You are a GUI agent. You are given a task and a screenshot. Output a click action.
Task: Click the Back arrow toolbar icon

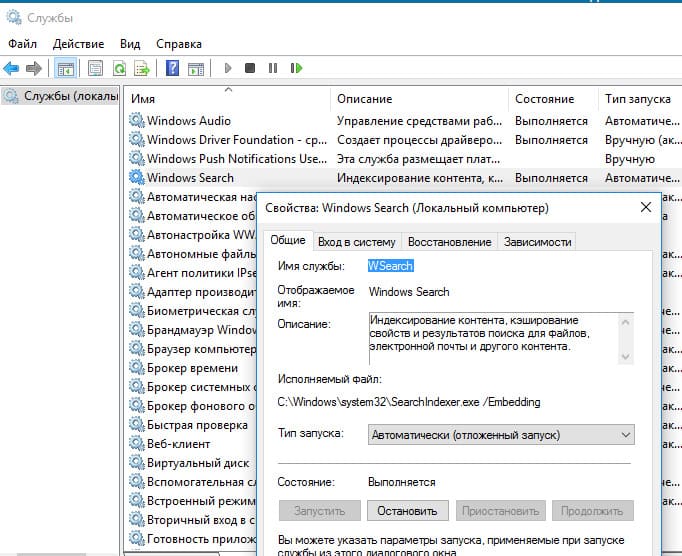[x=11, y=68]
